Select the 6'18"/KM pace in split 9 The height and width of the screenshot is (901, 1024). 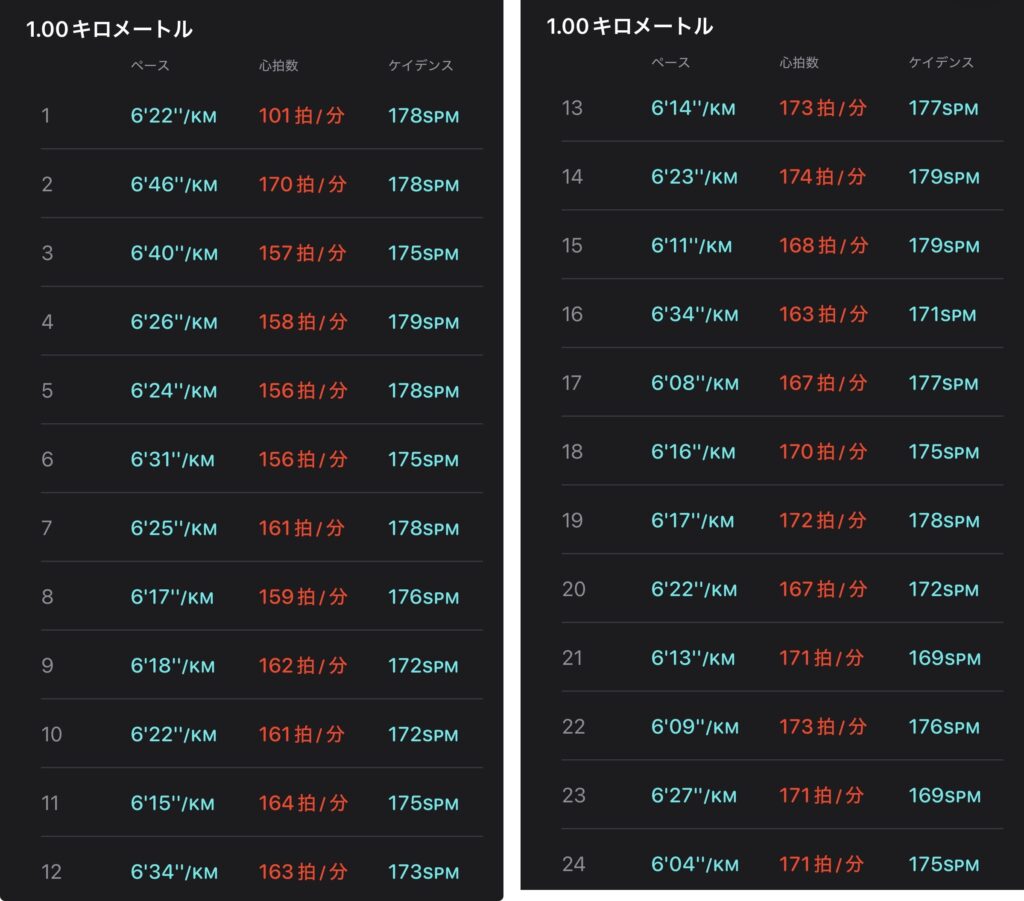click(x=172, y=665)
